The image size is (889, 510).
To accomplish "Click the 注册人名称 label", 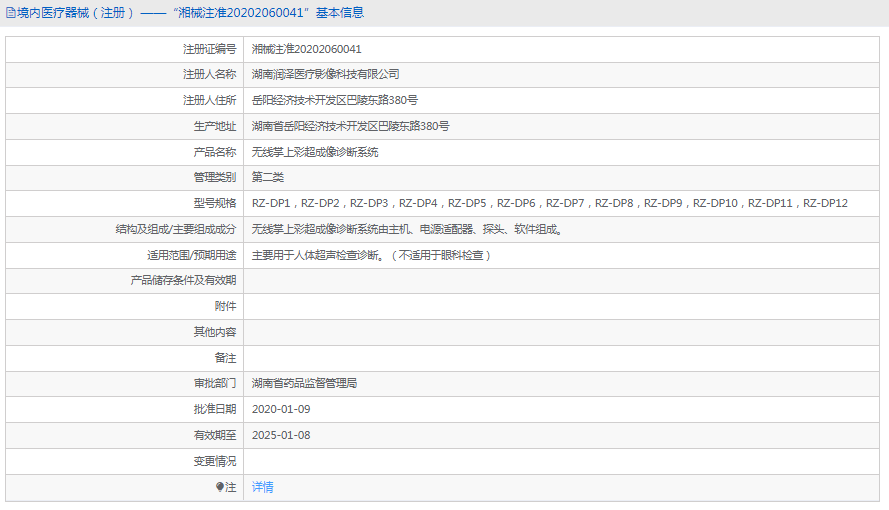I will point(209,74).
